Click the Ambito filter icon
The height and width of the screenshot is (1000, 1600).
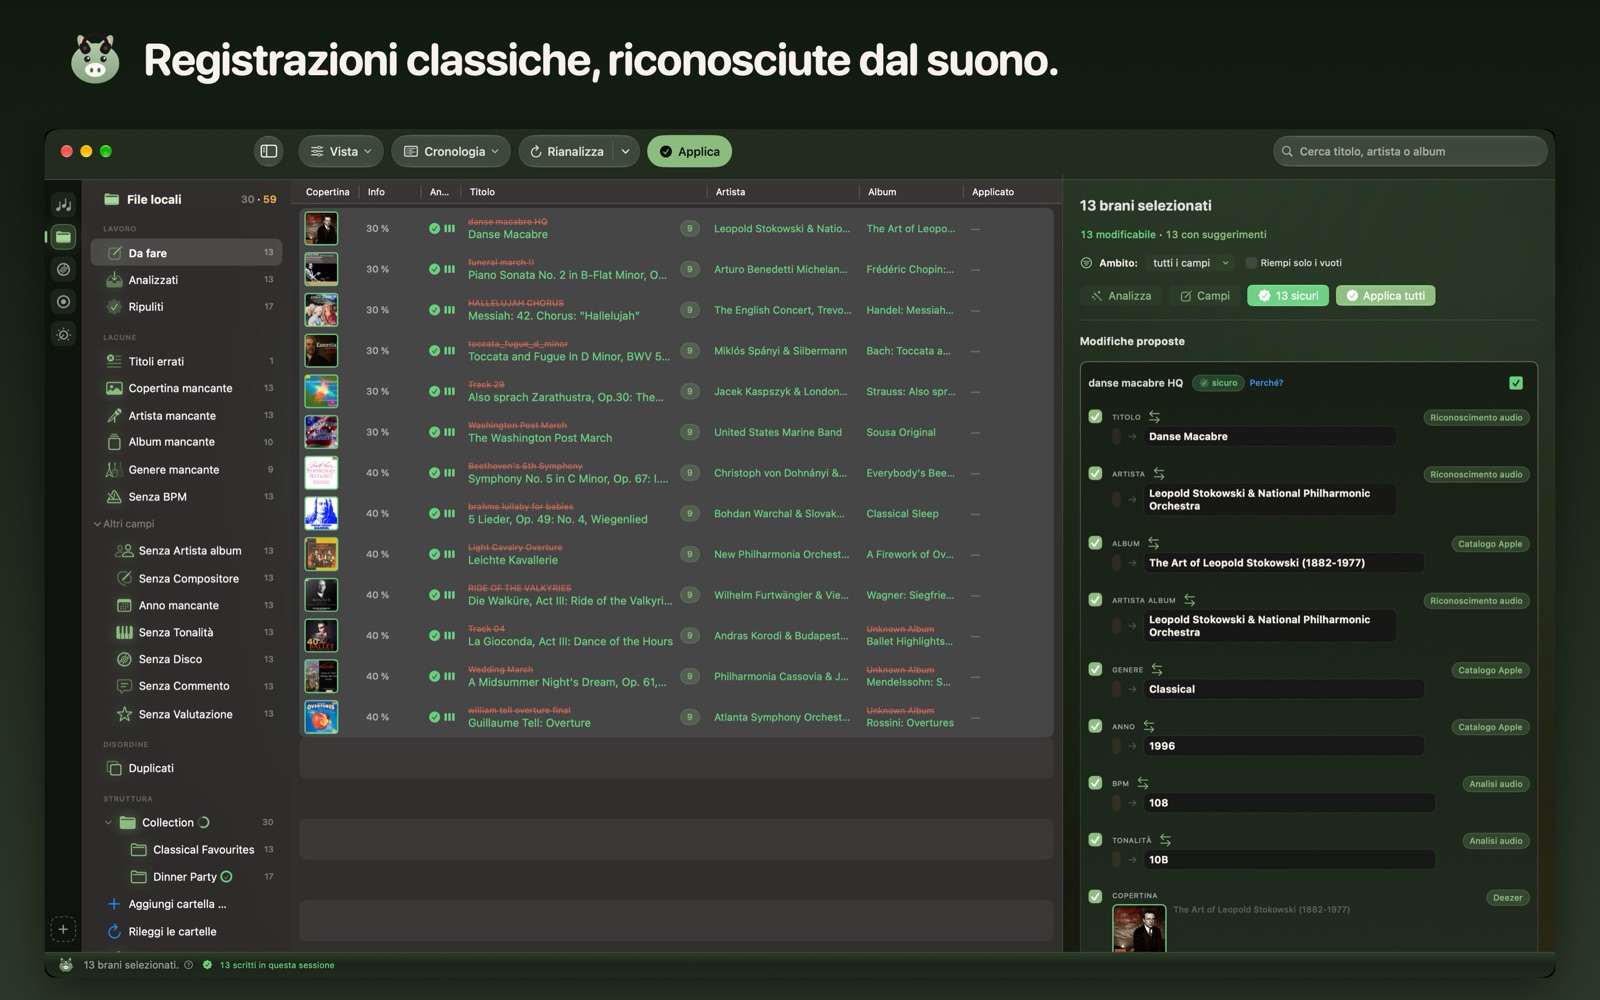pos(1086,263)
